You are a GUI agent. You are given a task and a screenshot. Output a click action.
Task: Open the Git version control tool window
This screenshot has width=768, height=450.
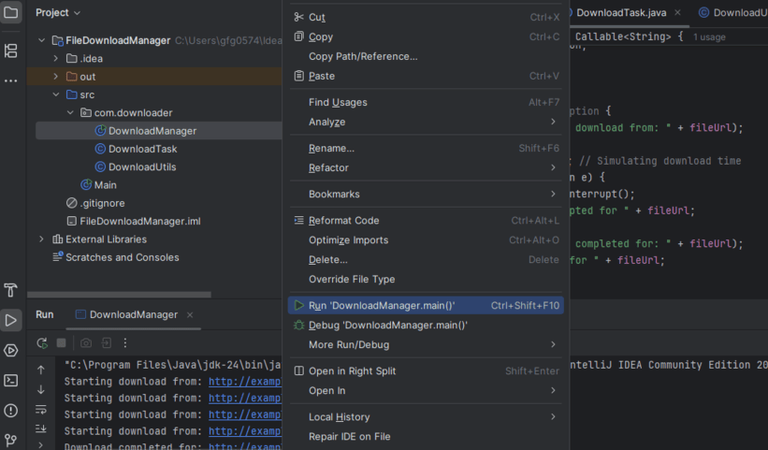tap(11, 439)
